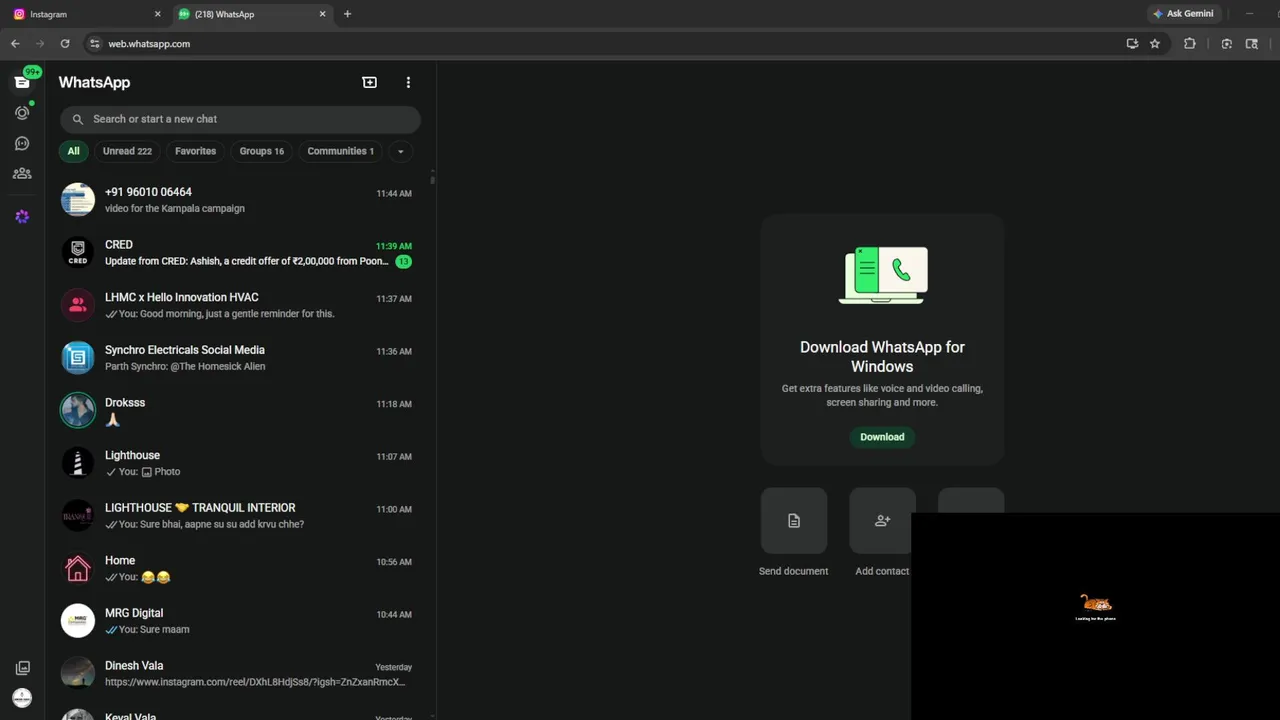Select the Groups 16 filter
This screenshot has width=1280, height=720.
tap(261, 151)
